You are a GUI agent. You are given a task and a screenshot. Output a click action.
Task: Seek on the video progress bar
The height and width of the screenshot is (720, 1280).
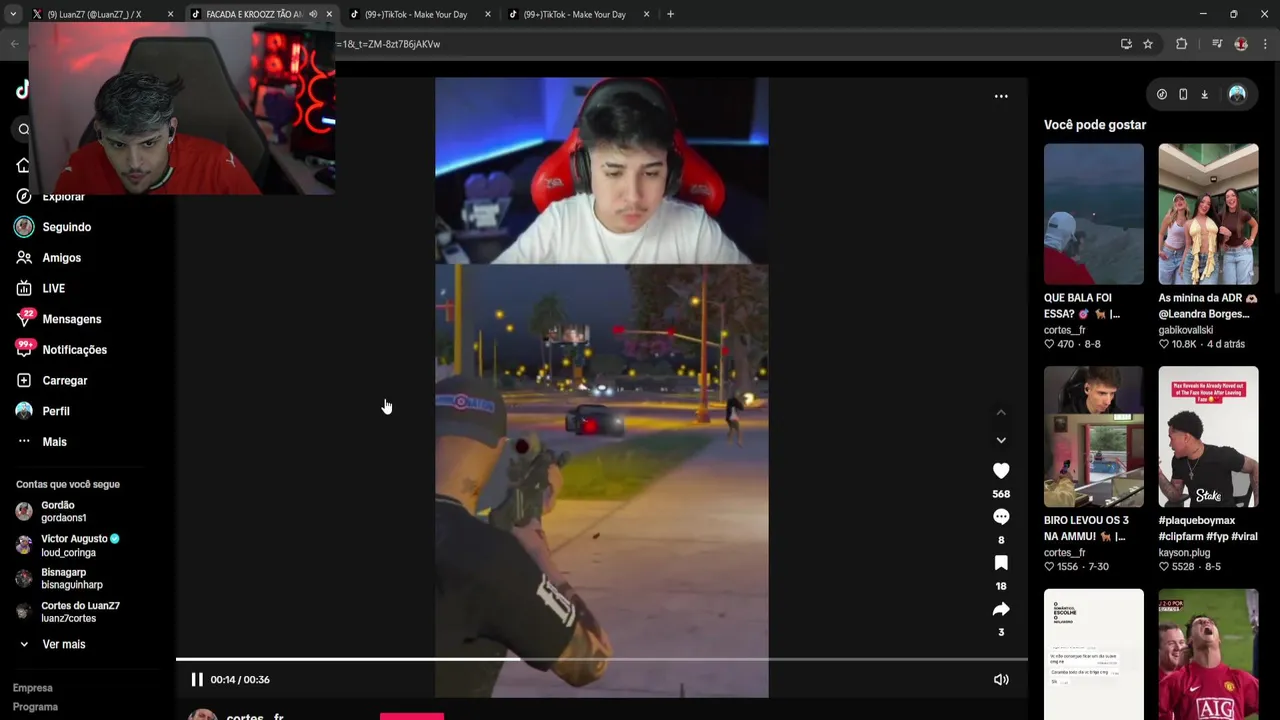[602, 659]
